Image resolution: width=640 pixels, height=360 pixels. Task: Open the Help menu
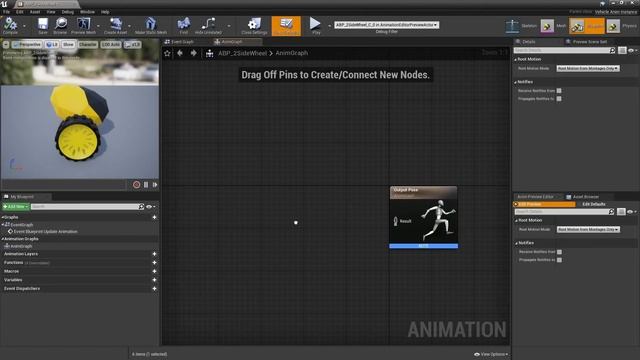pyautogui.click(x=105, y=12)
